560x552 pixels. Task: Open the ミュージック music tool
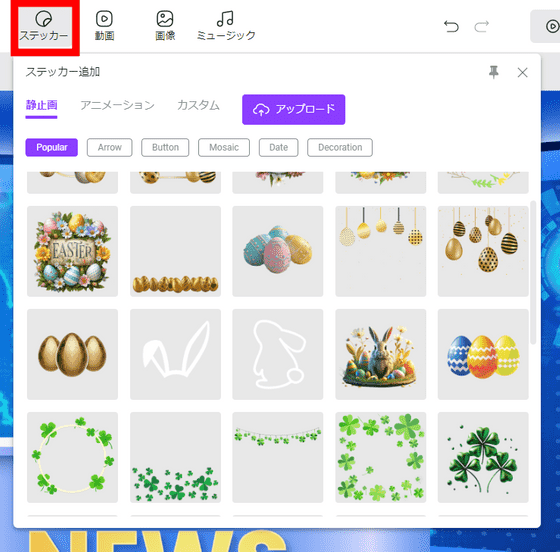click(226, 26)
